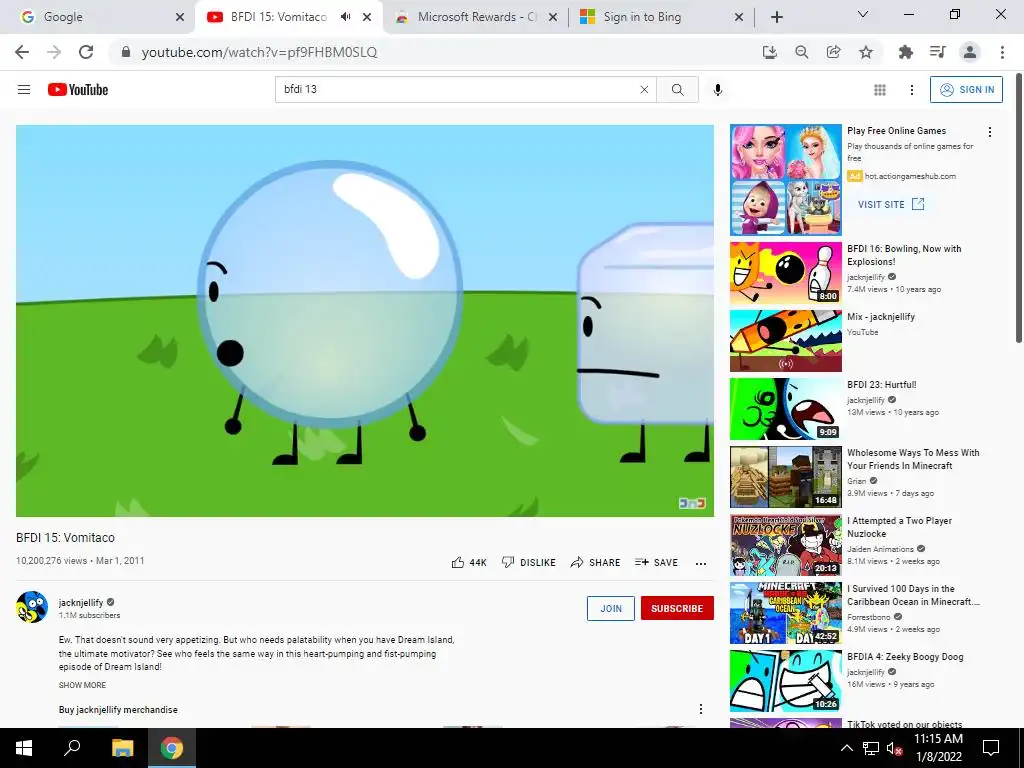The image size is (1024, 768).
Task: Open a new tab
Action: [x=776, y=17]
